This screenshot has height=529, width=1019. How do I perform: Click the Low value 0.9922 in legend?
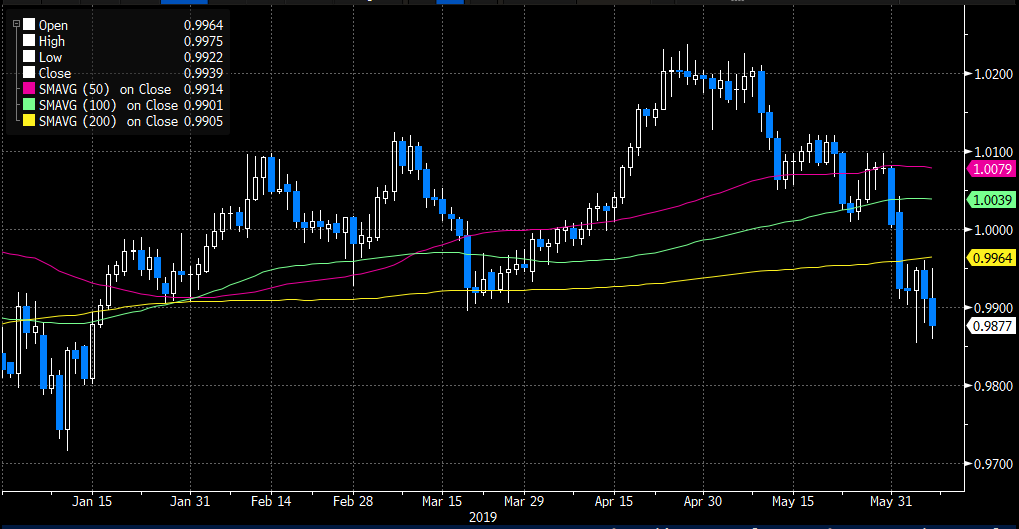click(203, 57)
